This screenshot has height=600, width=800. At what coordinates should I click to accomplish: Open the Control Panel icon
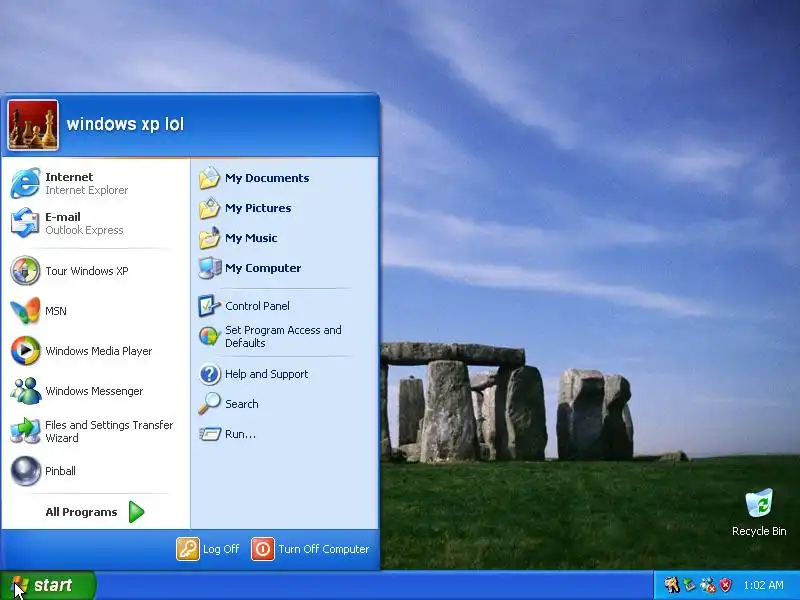point(209,306)
